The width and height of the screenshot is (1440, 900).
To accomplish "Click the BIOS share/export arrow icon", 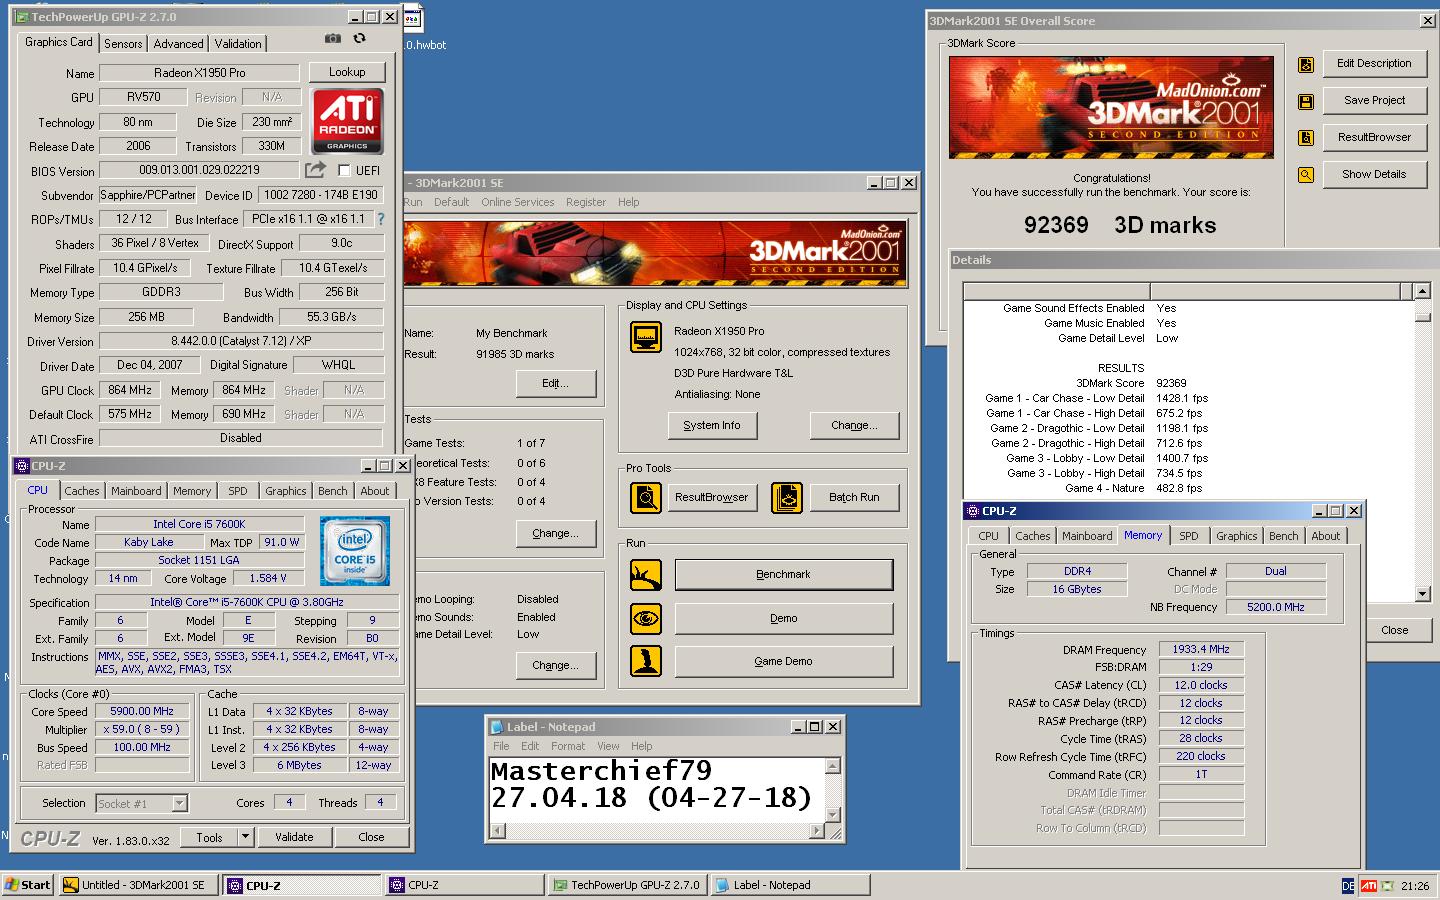I will coord(315,170).
